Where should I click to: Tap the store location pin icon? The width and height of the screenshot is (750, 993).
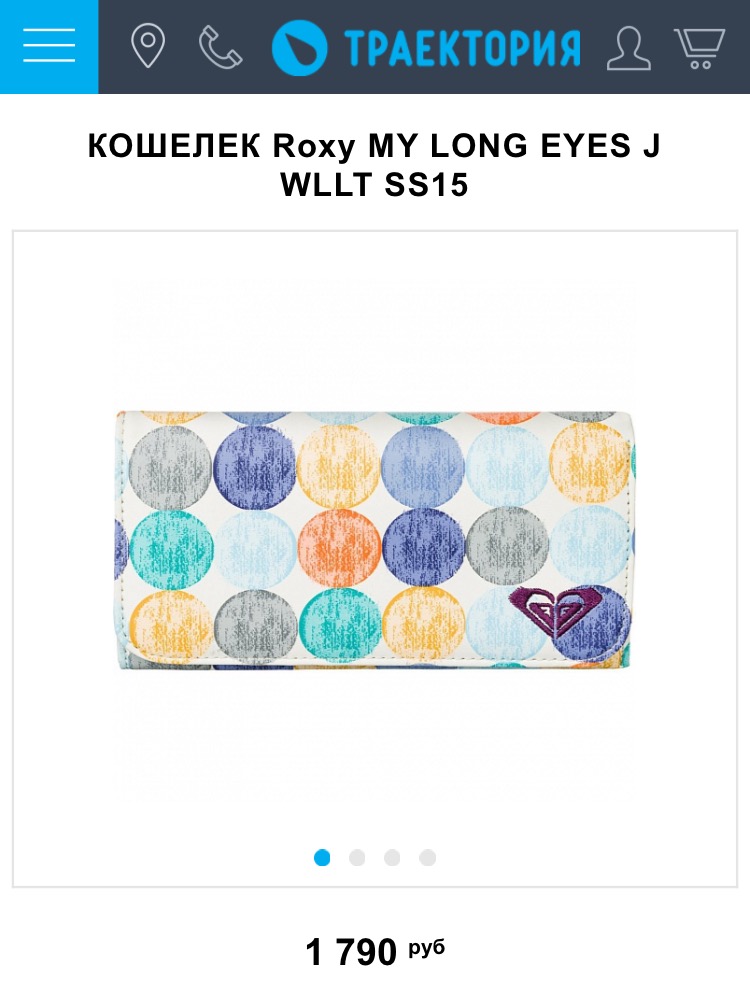tap(148, 47)
